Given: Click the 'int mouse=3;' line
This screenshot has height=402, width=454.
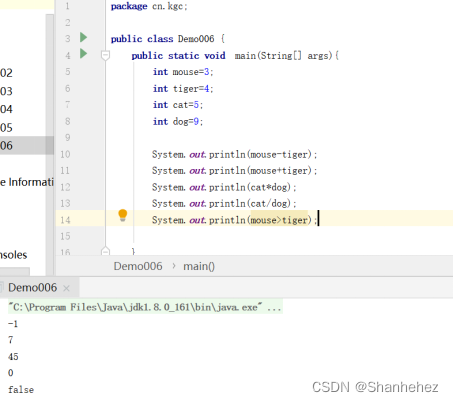Looking at the screenshot, I should (x=183, y=72).
